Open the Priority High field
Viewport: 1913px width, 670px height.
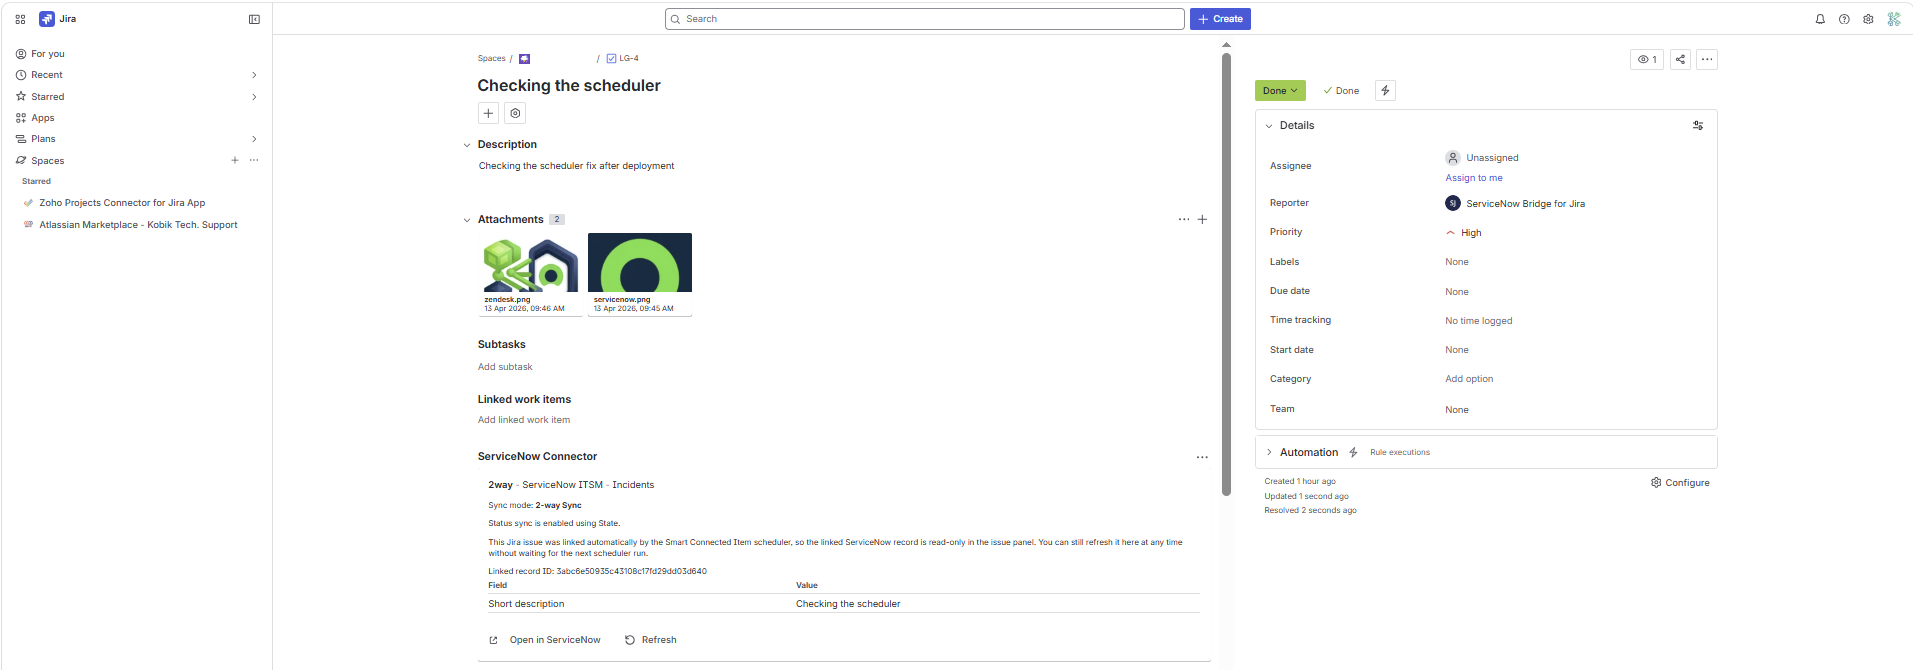(x=1463, y=232)
